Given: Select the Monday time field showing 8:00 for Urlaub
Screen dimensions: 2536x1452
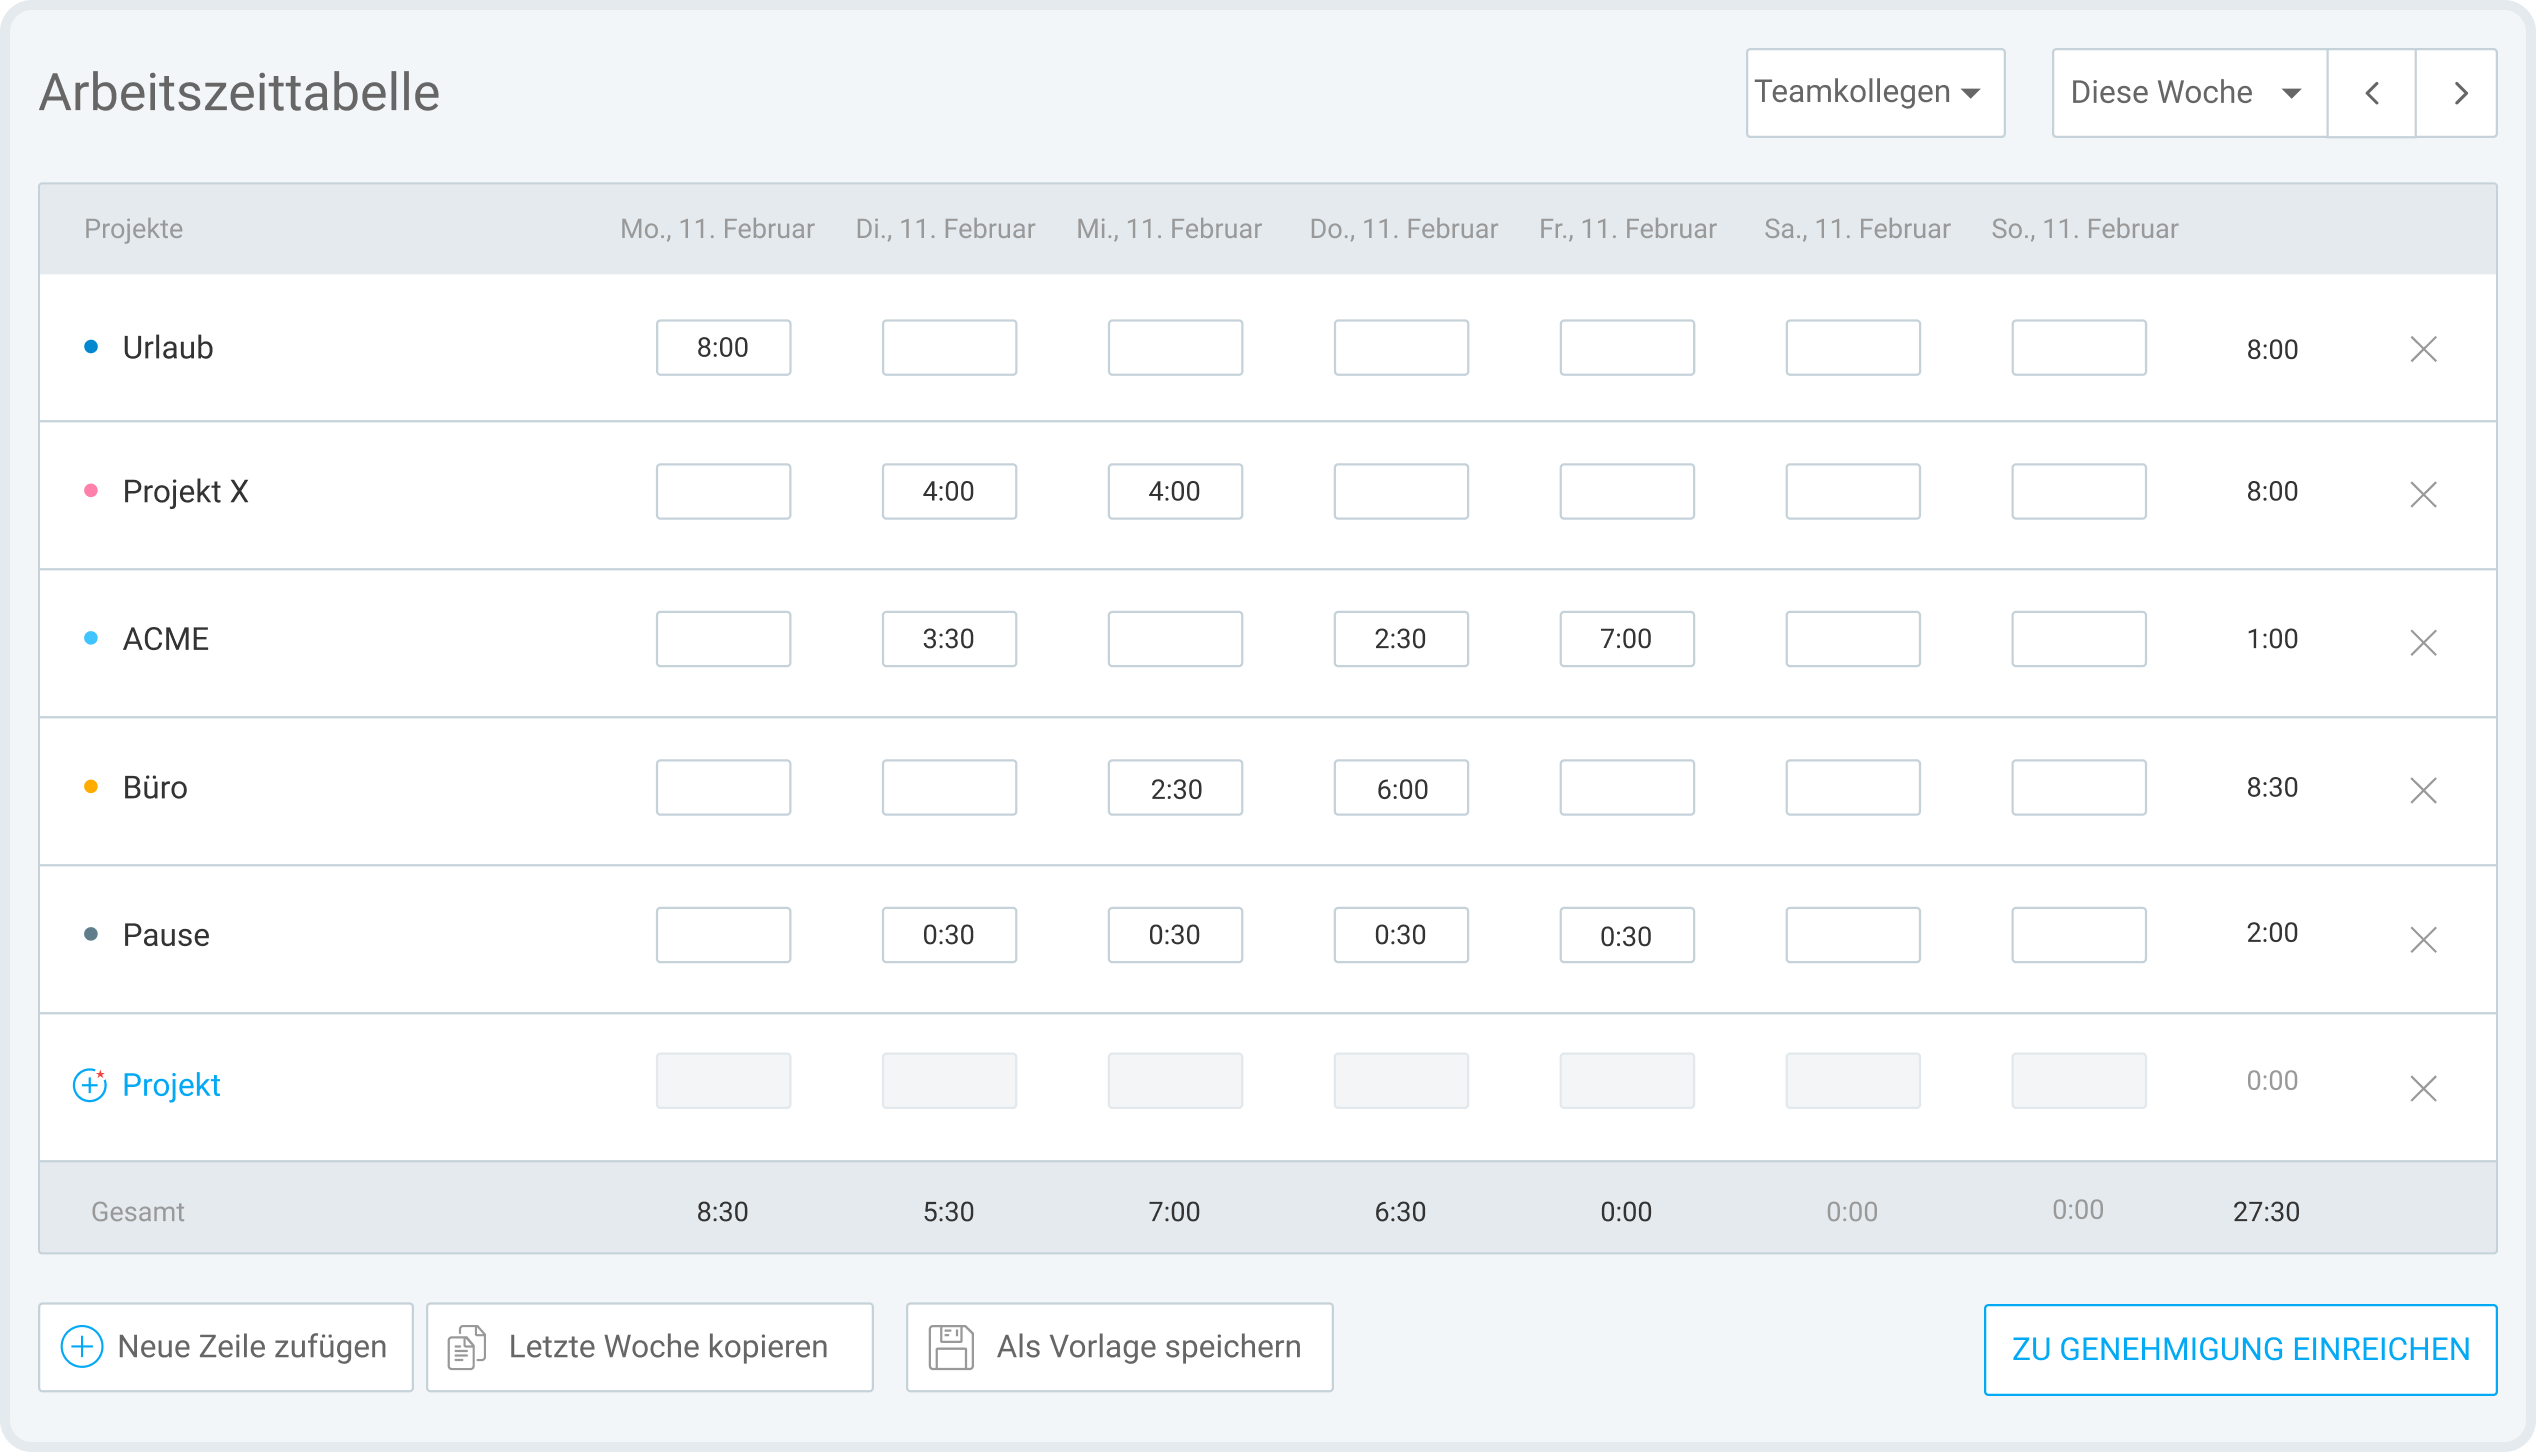Looking at the screenshot, I should tap(723, 347).
